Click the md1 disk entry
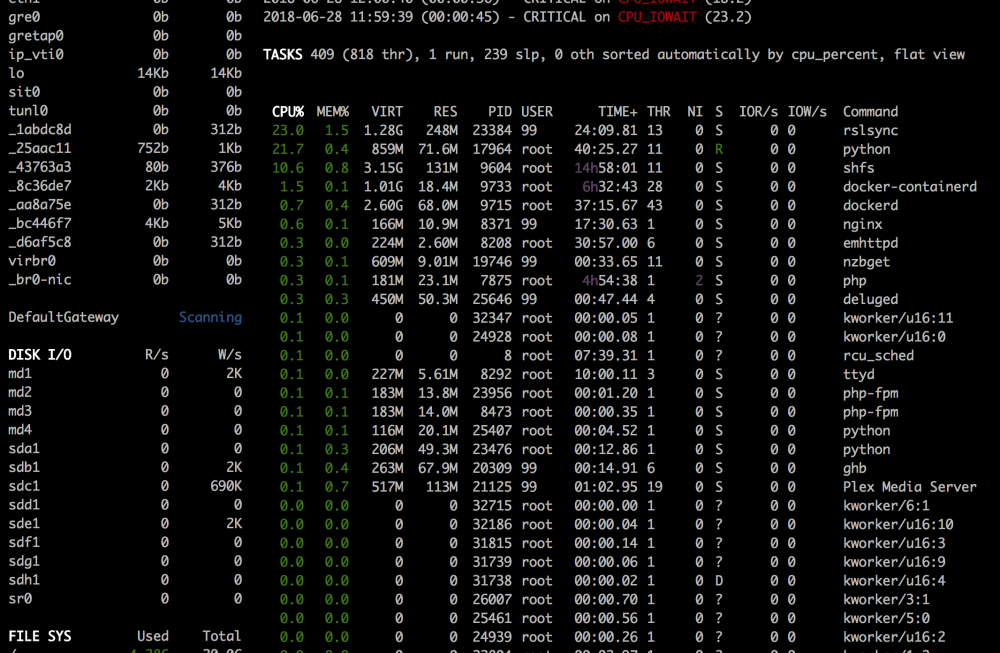Image resolution: width=1000 pixels, height=653 pixels. (x=20, y=374)
